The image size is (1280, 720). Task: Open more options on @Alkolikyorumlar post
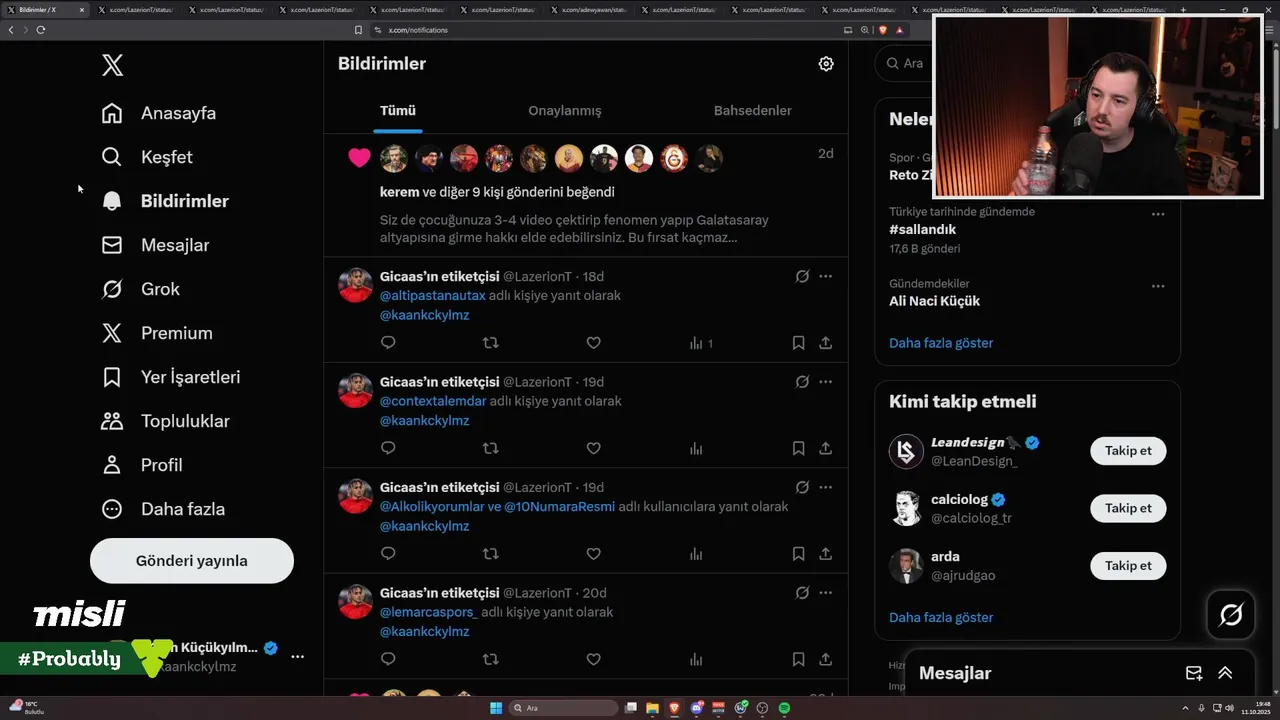[x=825, y=487]
